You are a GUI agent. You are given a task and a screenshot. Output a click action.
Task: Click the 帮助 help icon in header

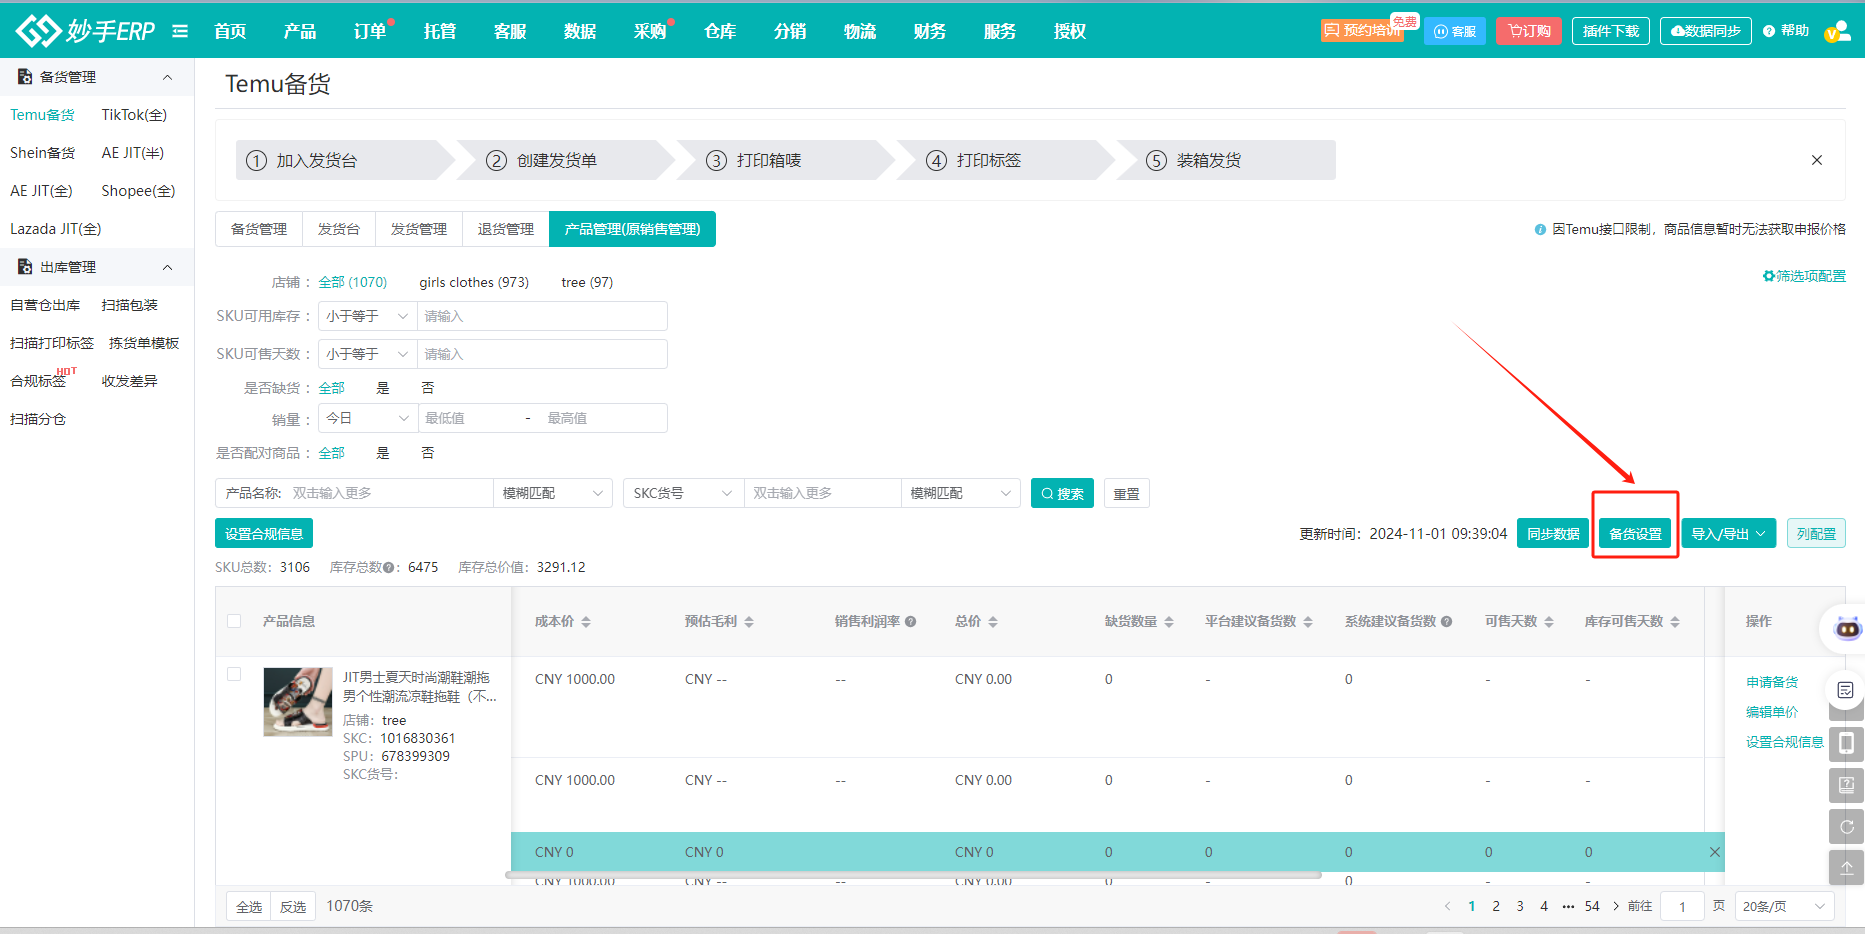click(x=1769, y=31)
